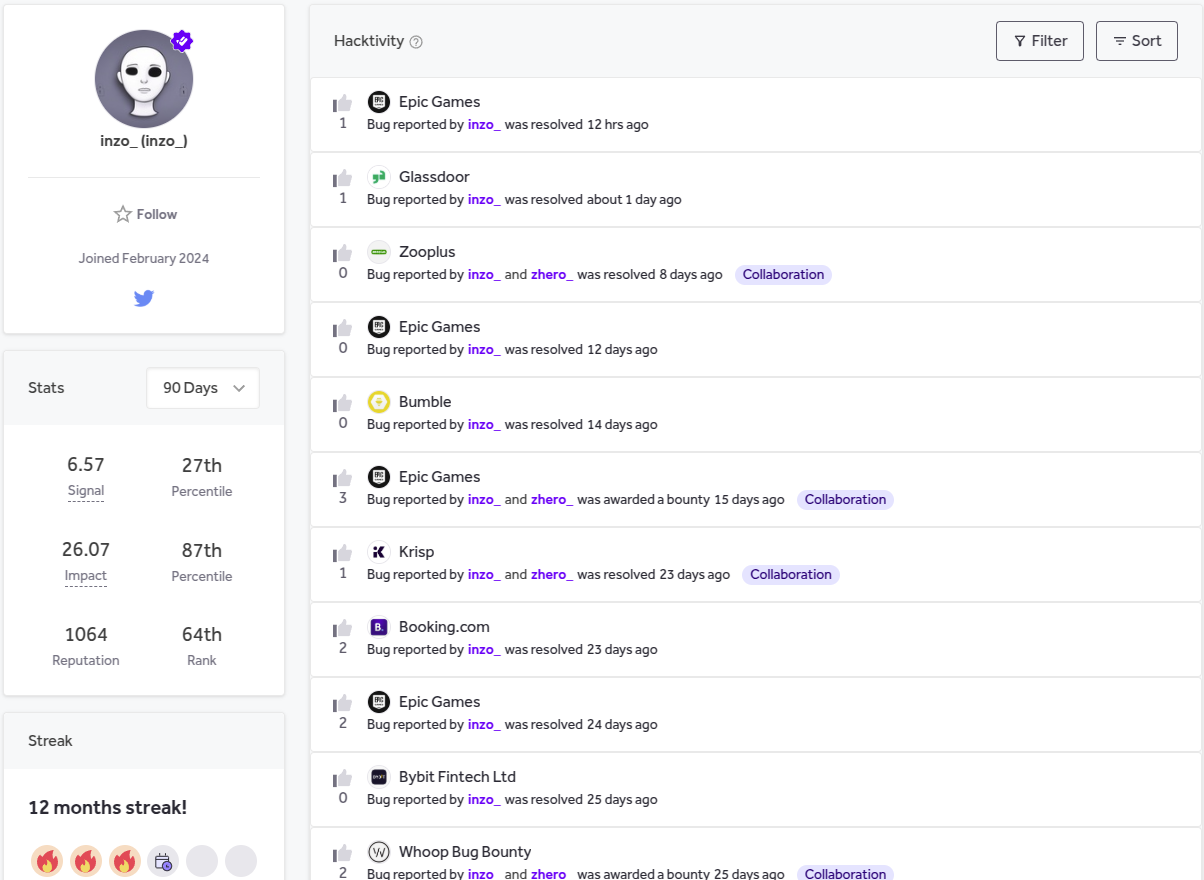1204x880 pixels.
Task: Open the Krisp program link
Action: (x=416, y=552)
